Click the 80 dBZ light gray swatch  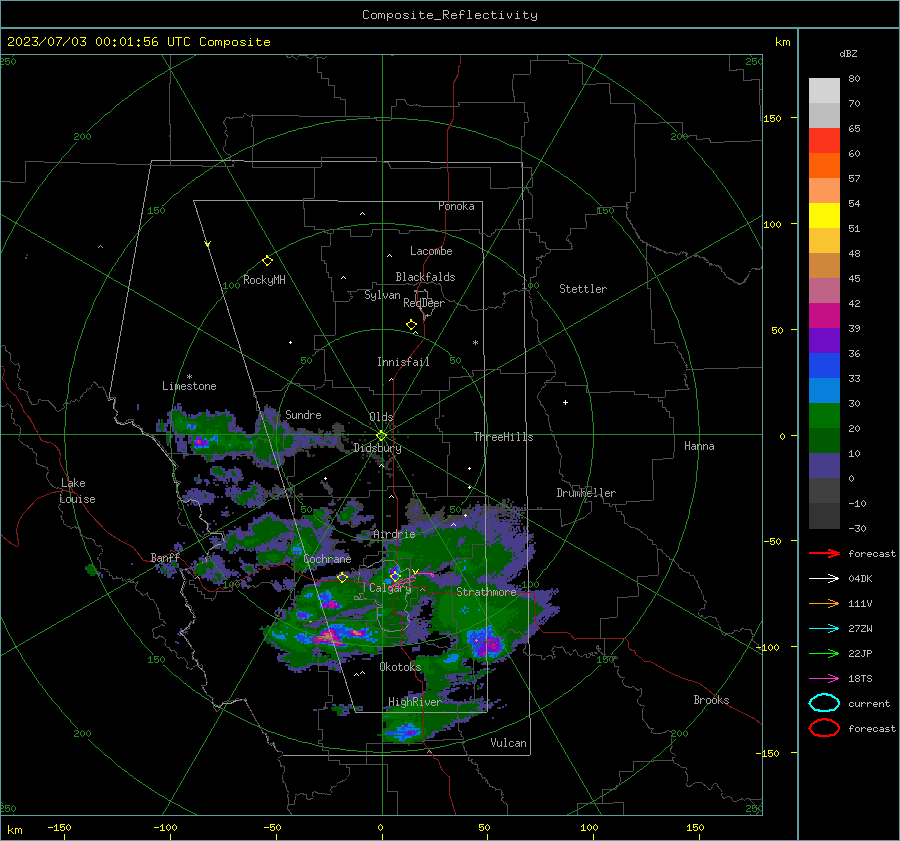pos(824,90)
